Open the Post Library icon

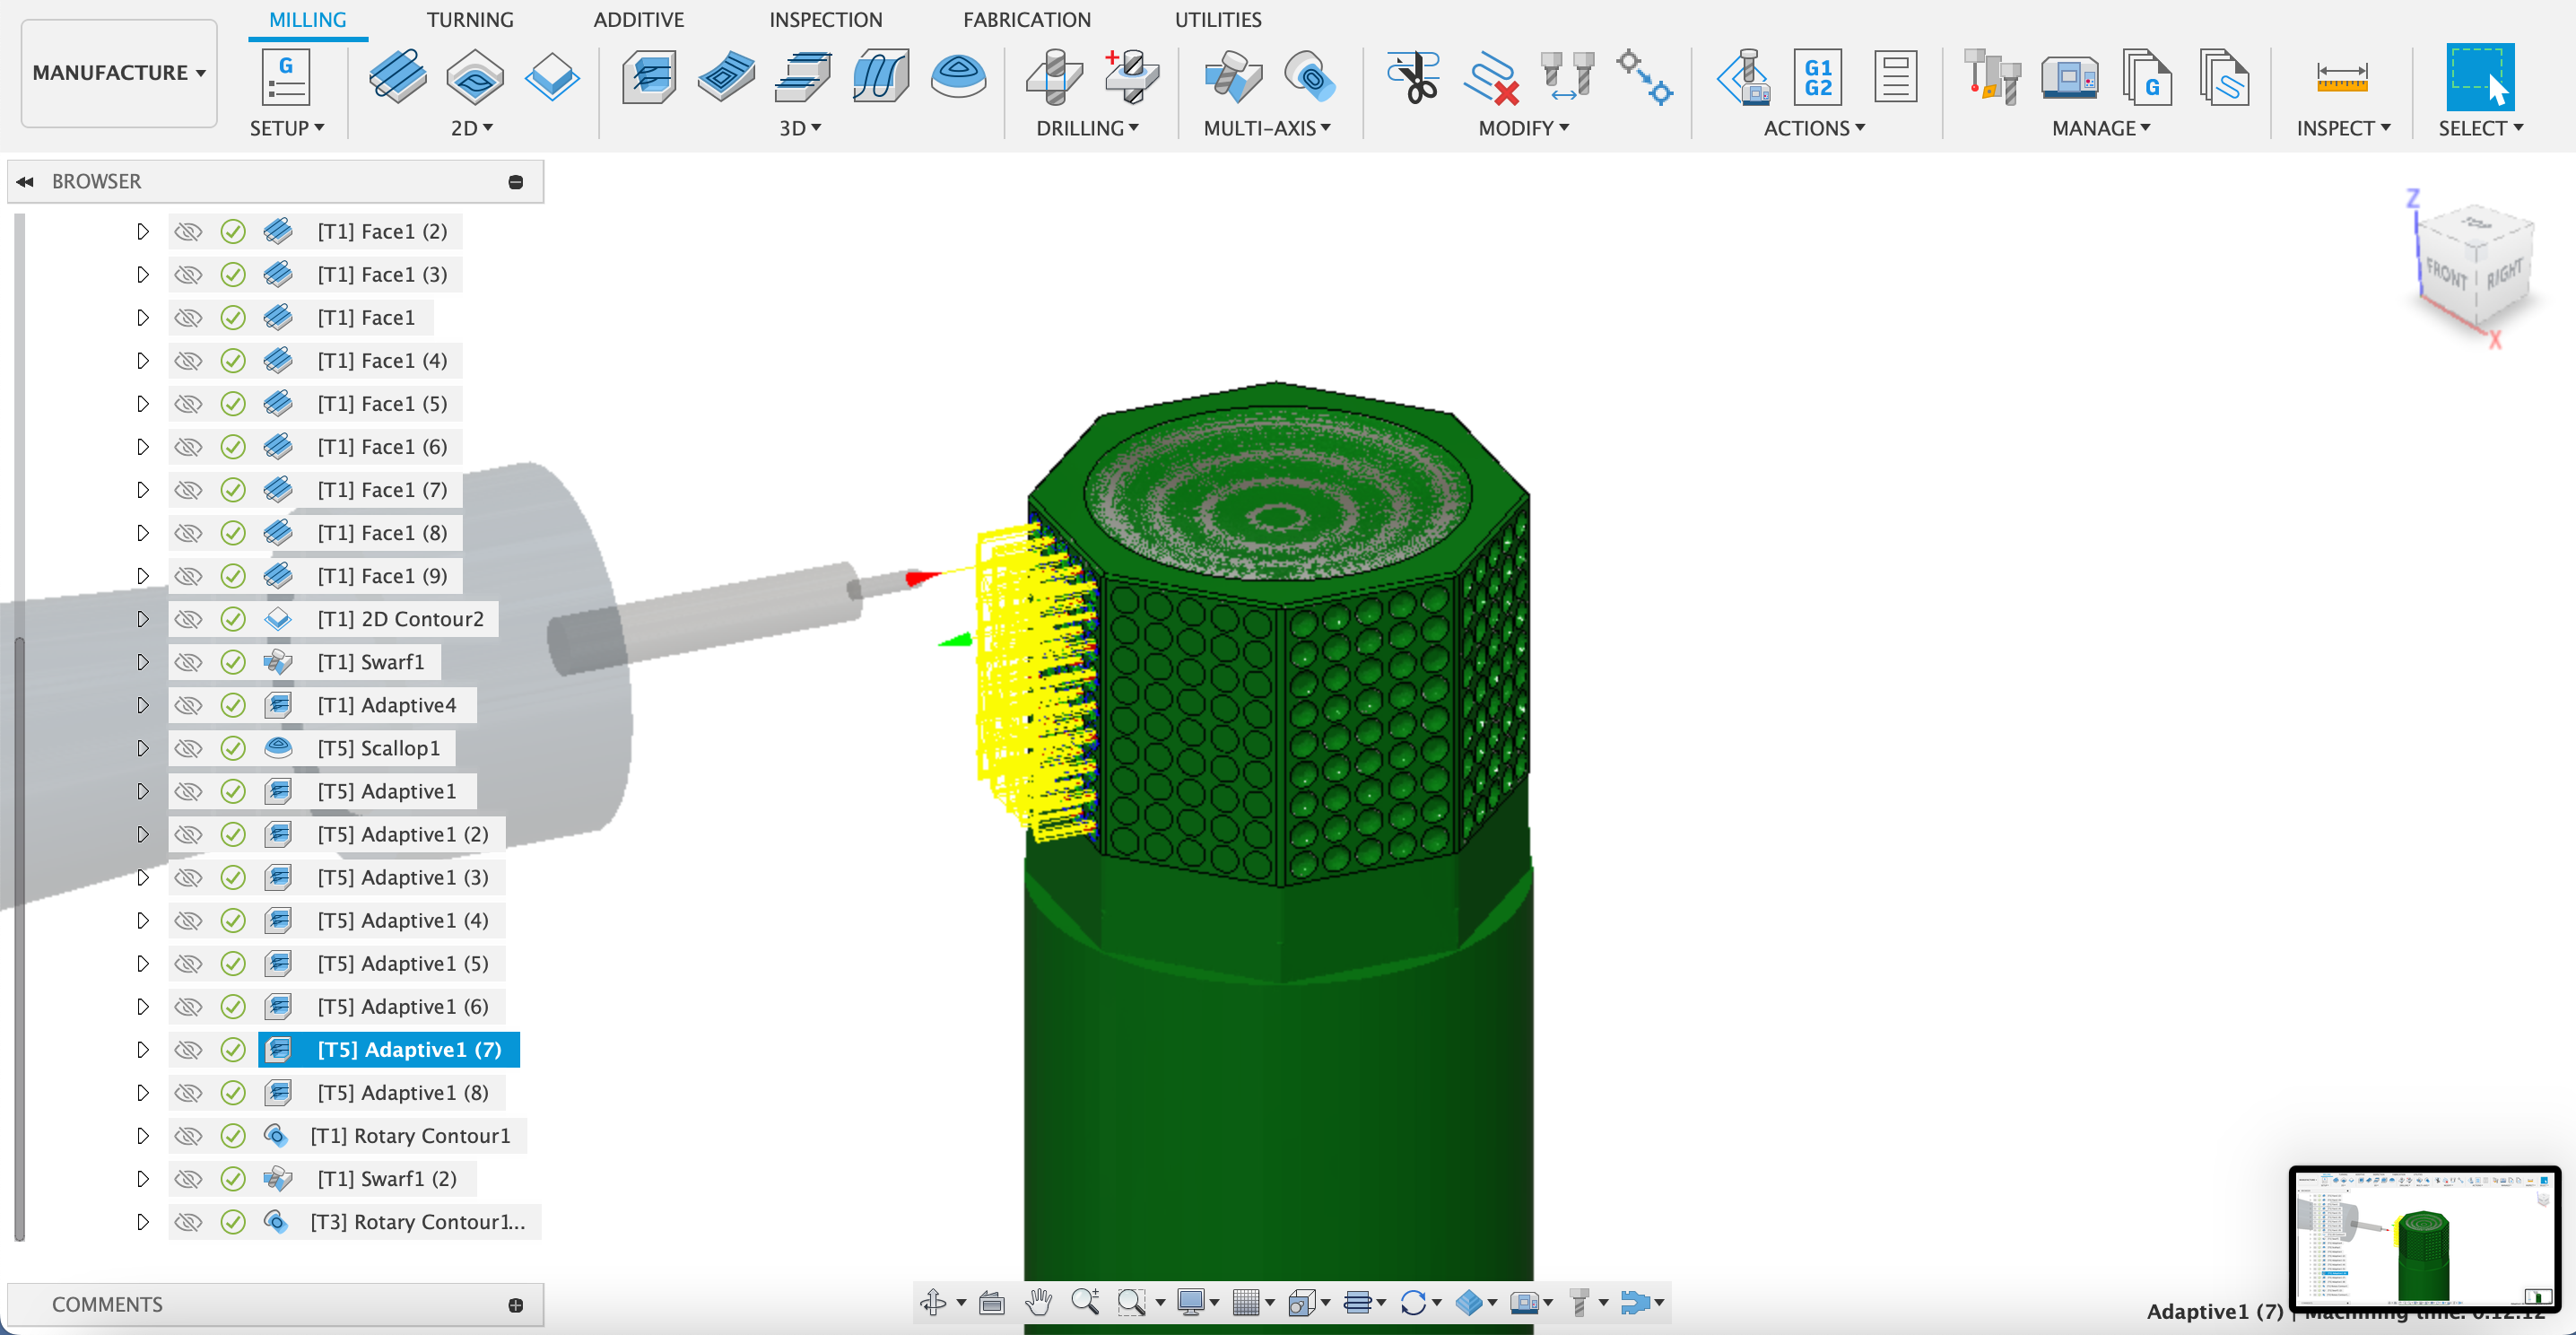coord(2146,77)
